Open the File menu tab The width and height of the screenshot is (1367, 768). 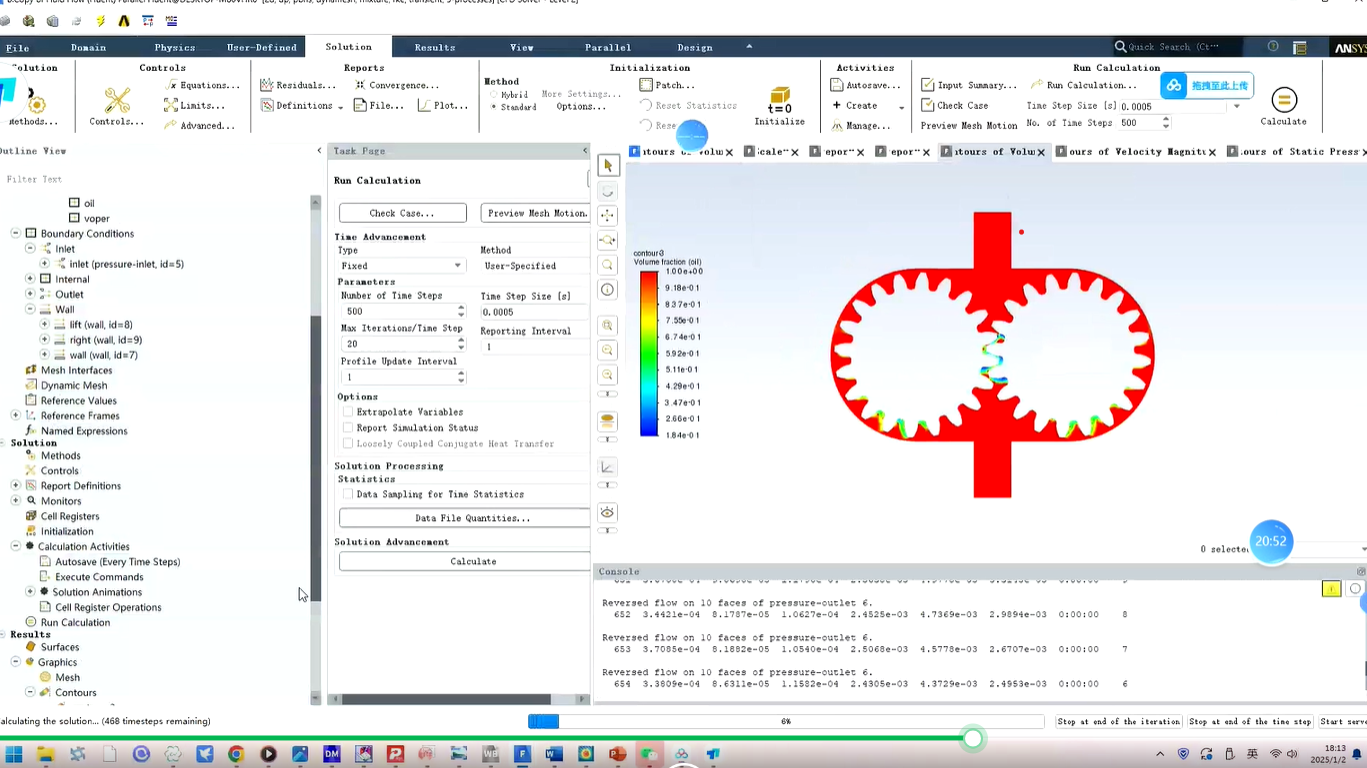[x=18, y=48]
